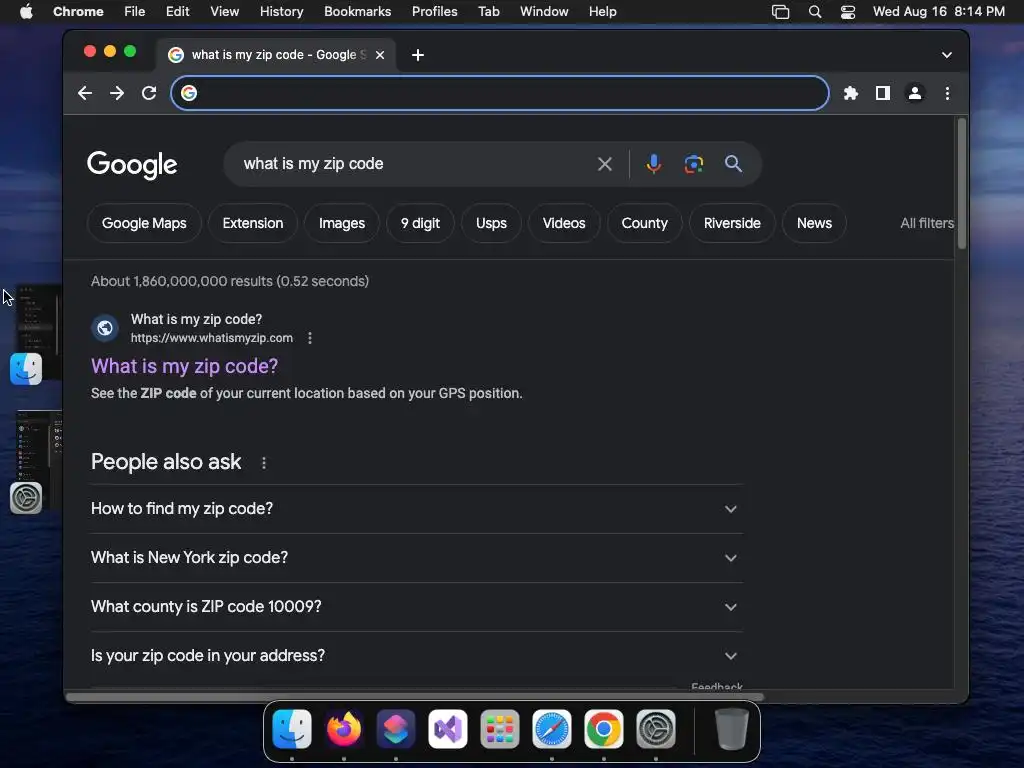This screenshot has width=1024, height=768.
Task: Select the 9 digit filter chip
Action: pos(420,223)
